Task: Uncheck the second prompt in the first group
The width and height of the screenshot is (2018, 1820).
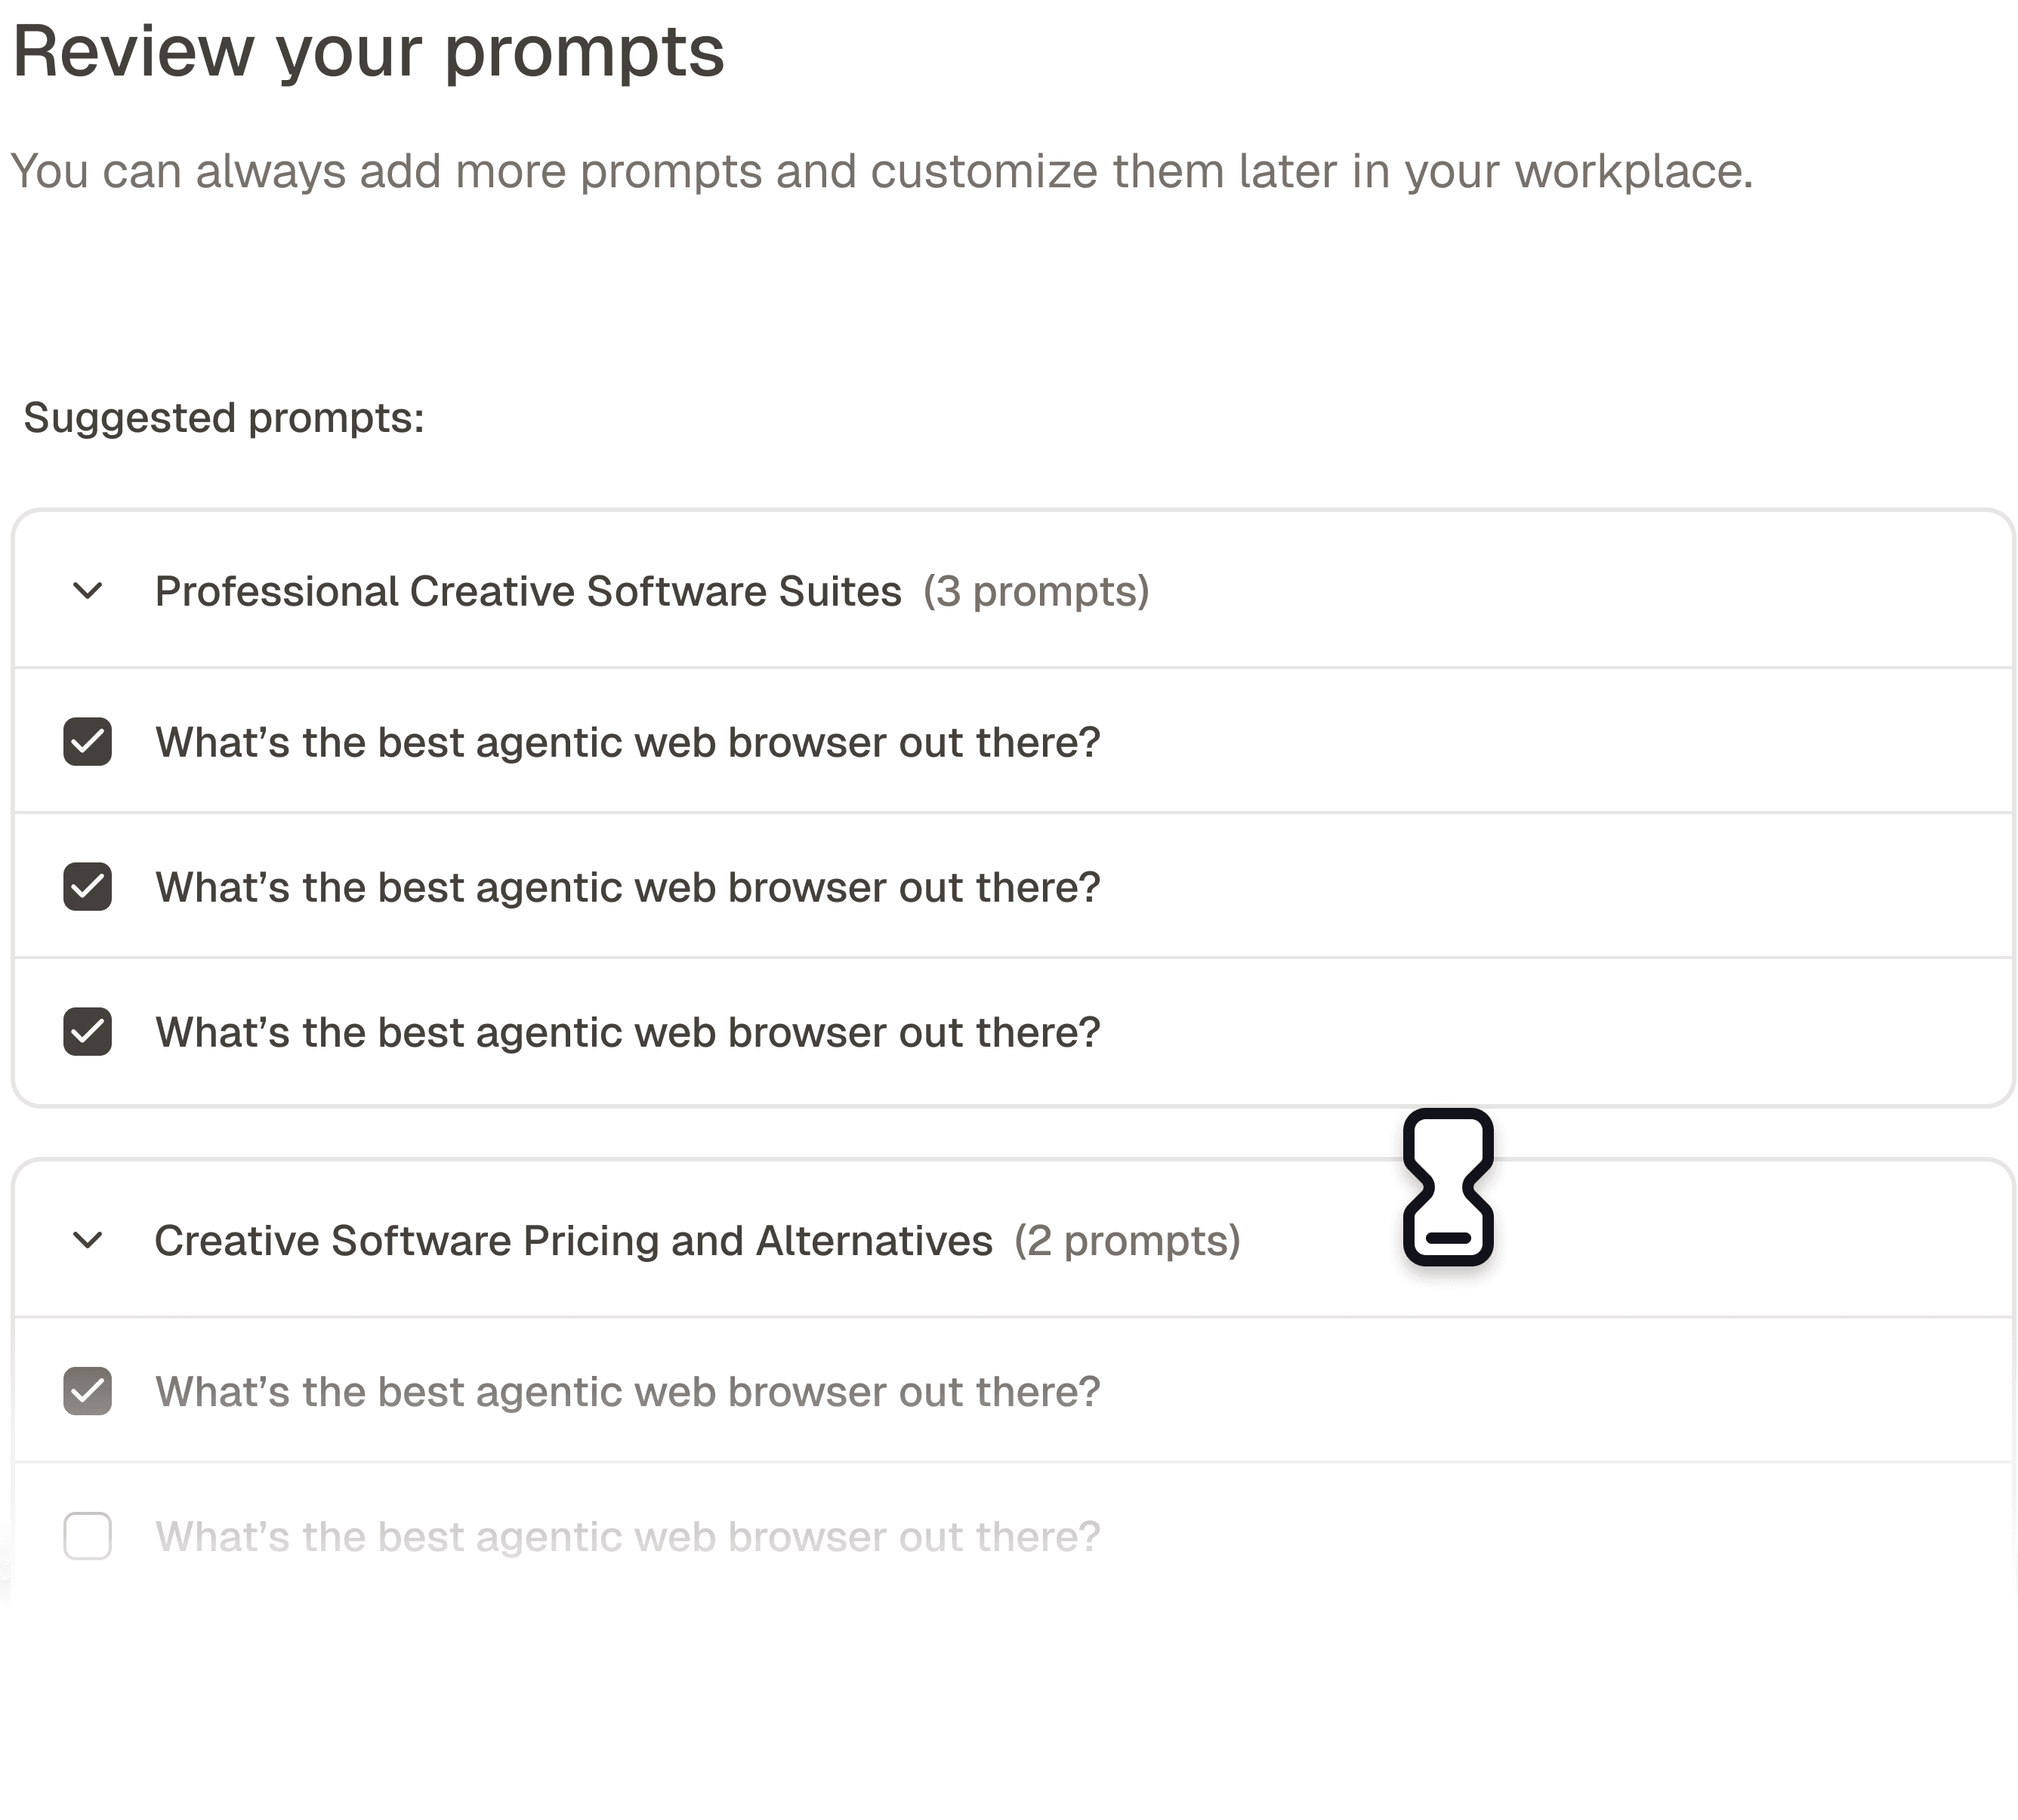Action: click(x=87, y=887)
